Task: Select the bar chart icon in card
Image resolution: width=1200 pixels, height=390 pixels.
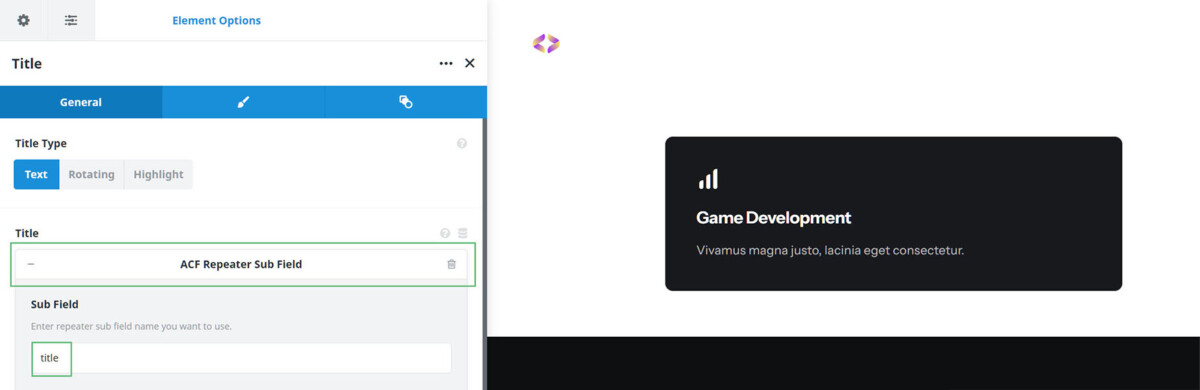Action: tap(708, 179)
